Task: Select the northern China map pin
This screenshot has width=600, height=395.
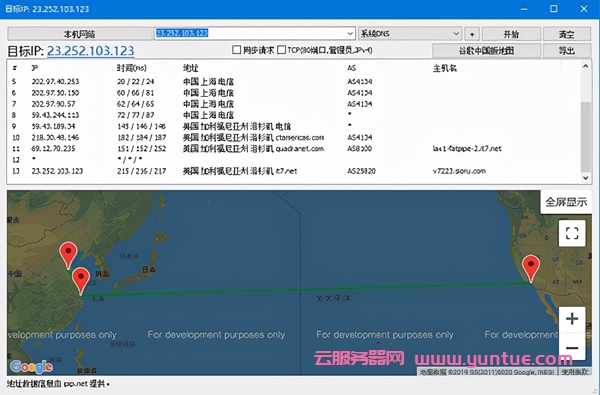Action: tap(68, 255)
